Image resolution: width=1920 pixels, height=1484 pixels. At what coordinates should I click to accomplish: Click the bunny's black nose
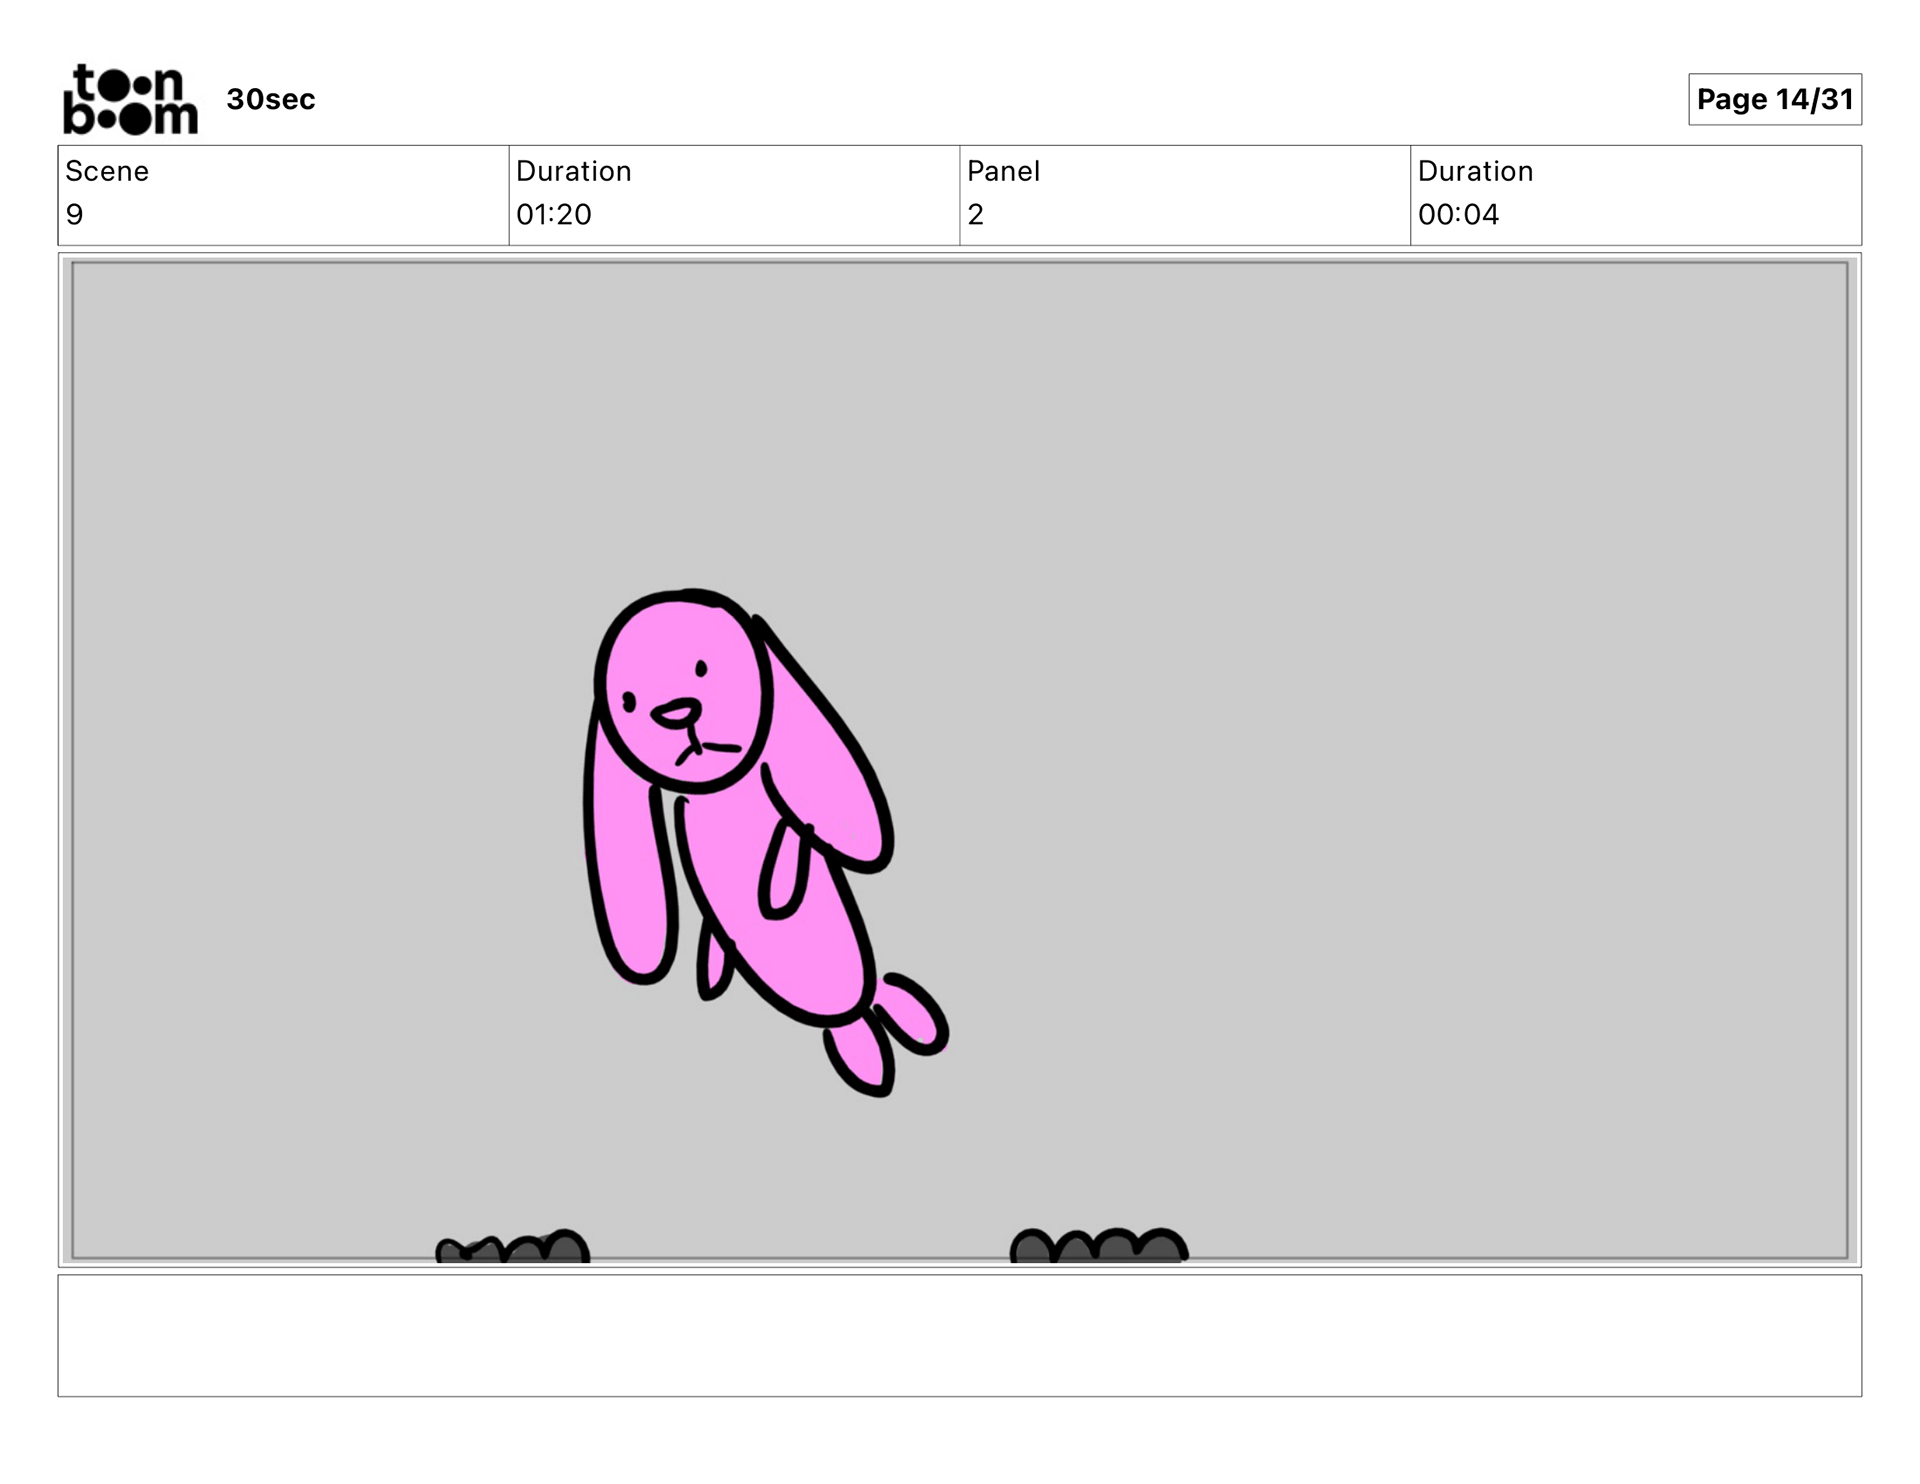(677, 714)
